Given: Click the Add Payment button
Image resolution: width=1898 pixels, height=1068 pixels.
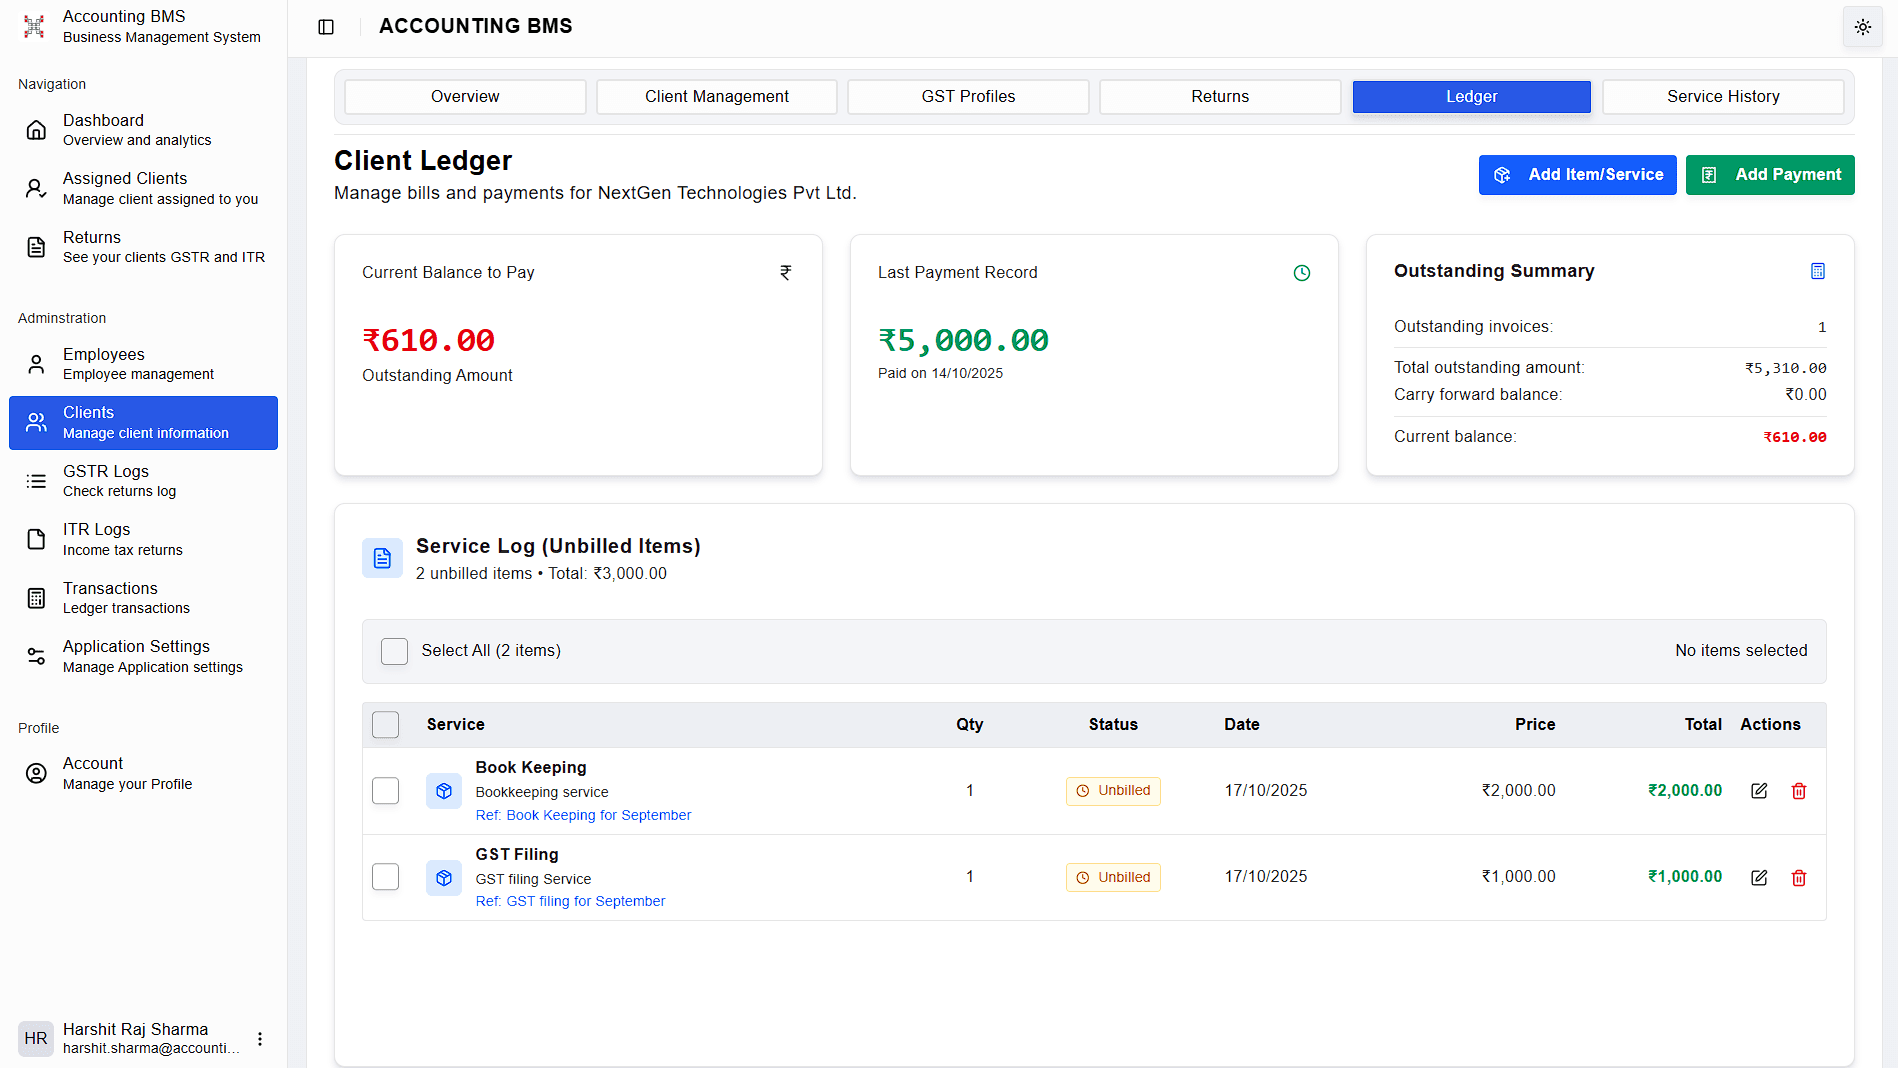Looking at the screenshot, I should pyautogui.click(x=1770, y=174).
